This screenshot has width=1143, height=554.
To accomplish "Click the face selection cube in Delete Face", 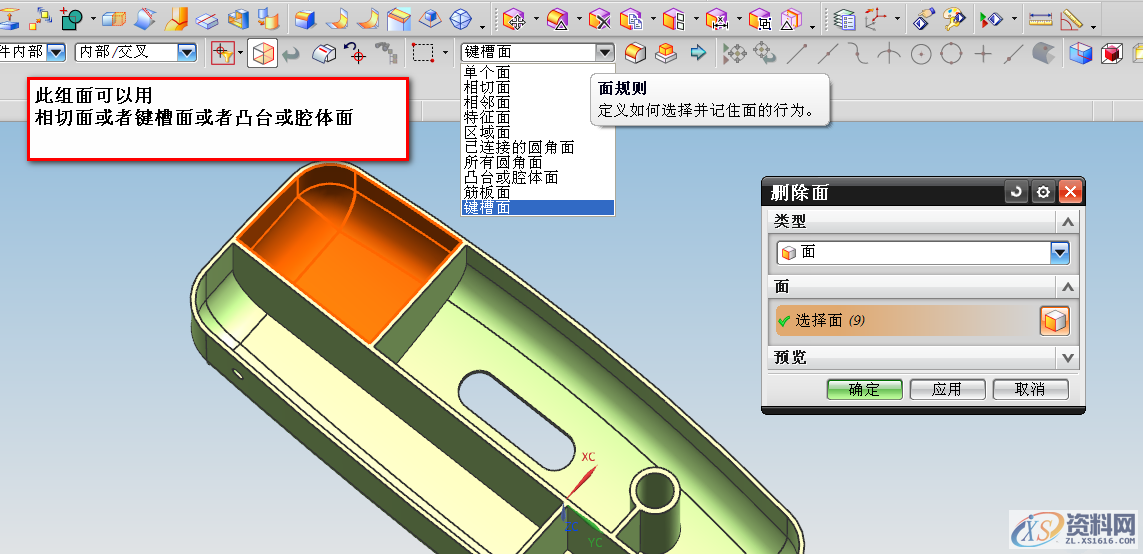I will point(1054,320).
